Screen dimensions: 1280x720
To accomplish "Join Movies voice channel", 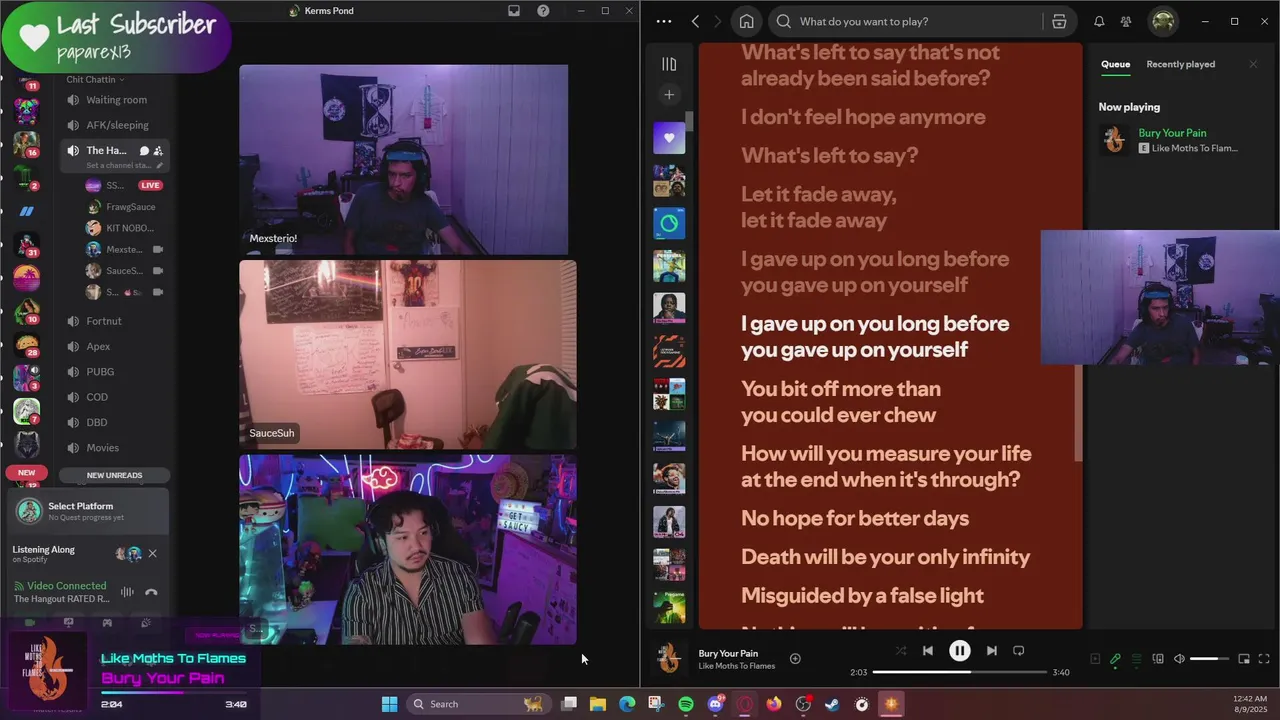I will click(102, 448).
